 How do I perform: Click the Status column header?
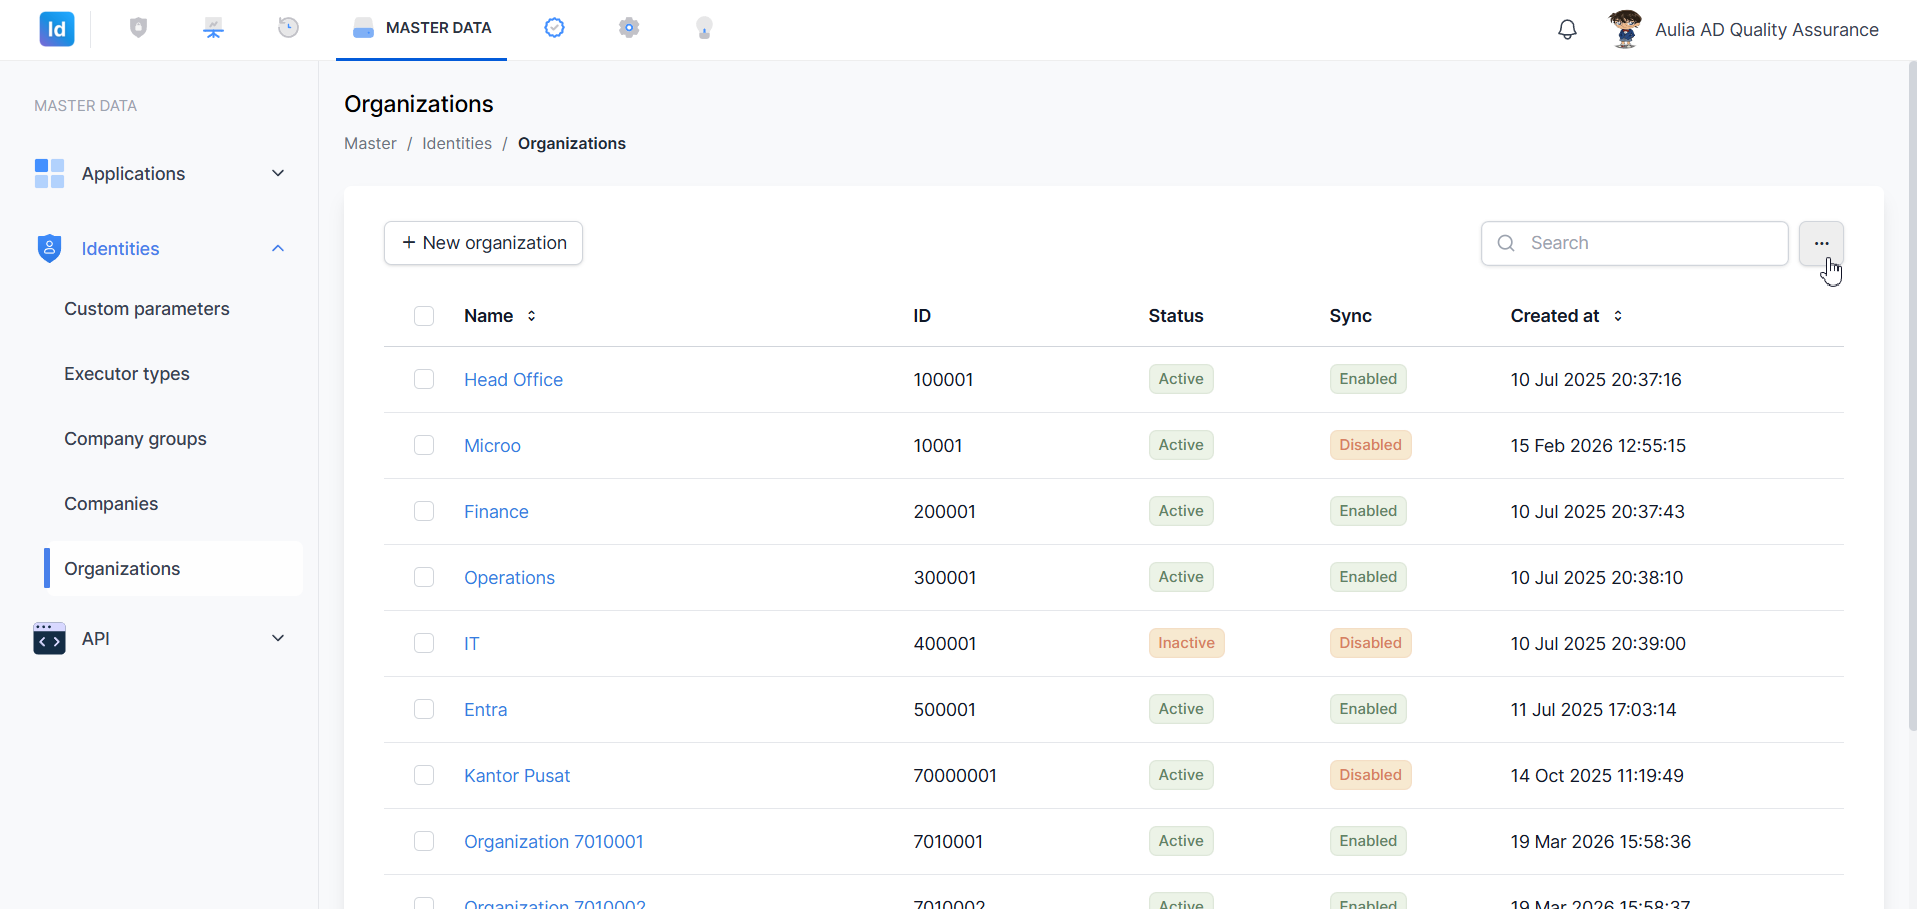pos(1176,316)
